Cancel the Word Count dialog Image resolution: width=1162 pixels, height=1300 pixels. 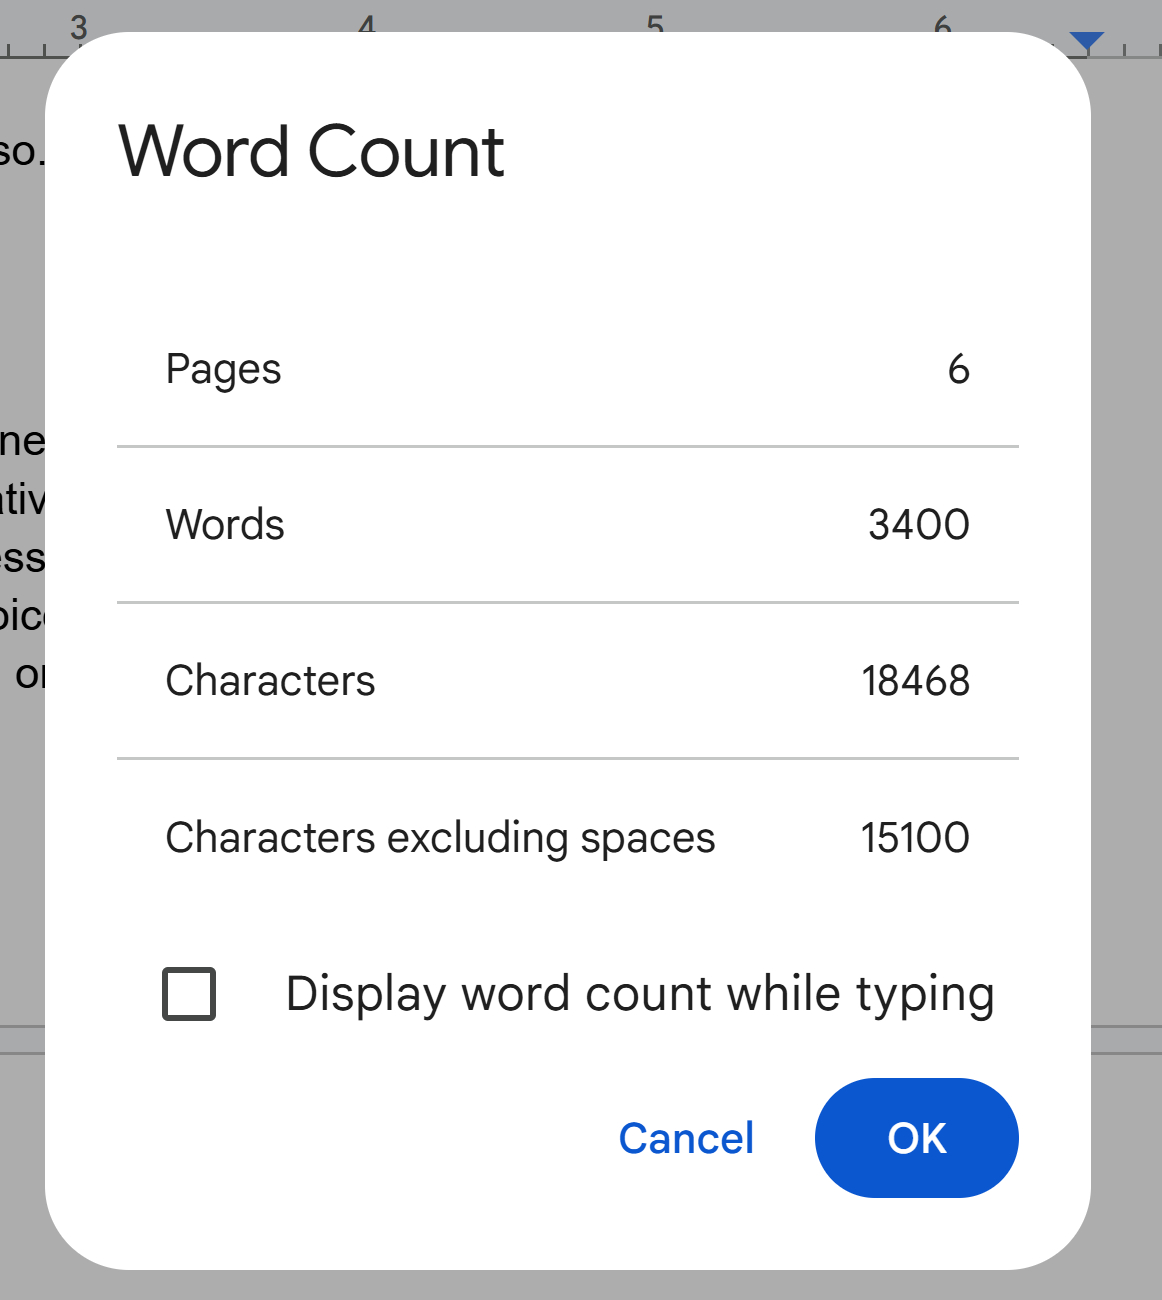pyautogui.click(x=686, y=1138)
